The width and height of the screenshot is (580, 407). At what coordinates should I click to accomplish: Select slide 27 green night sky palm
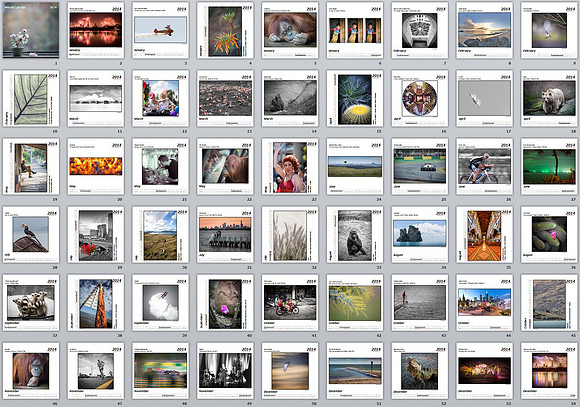(x=549, y=166)
